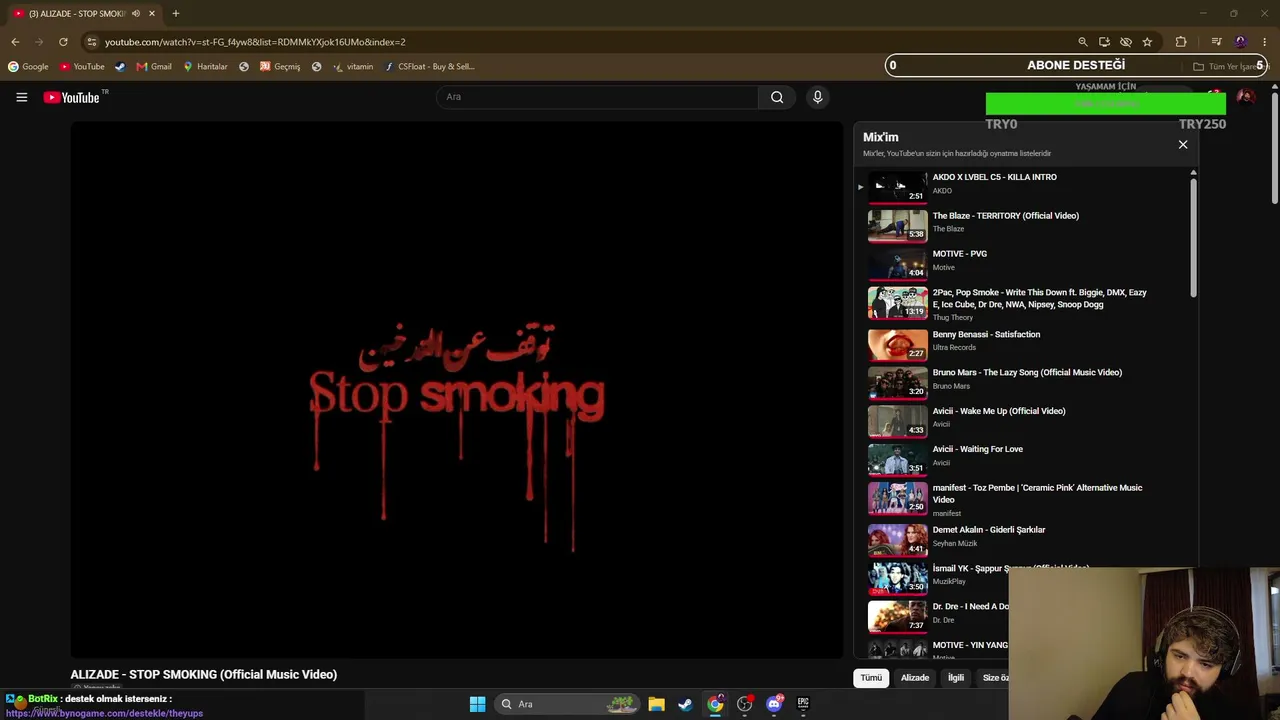1280x720 pixels.
Task: Select the Alizade filter chip
Action: click(x=915, y=678)
